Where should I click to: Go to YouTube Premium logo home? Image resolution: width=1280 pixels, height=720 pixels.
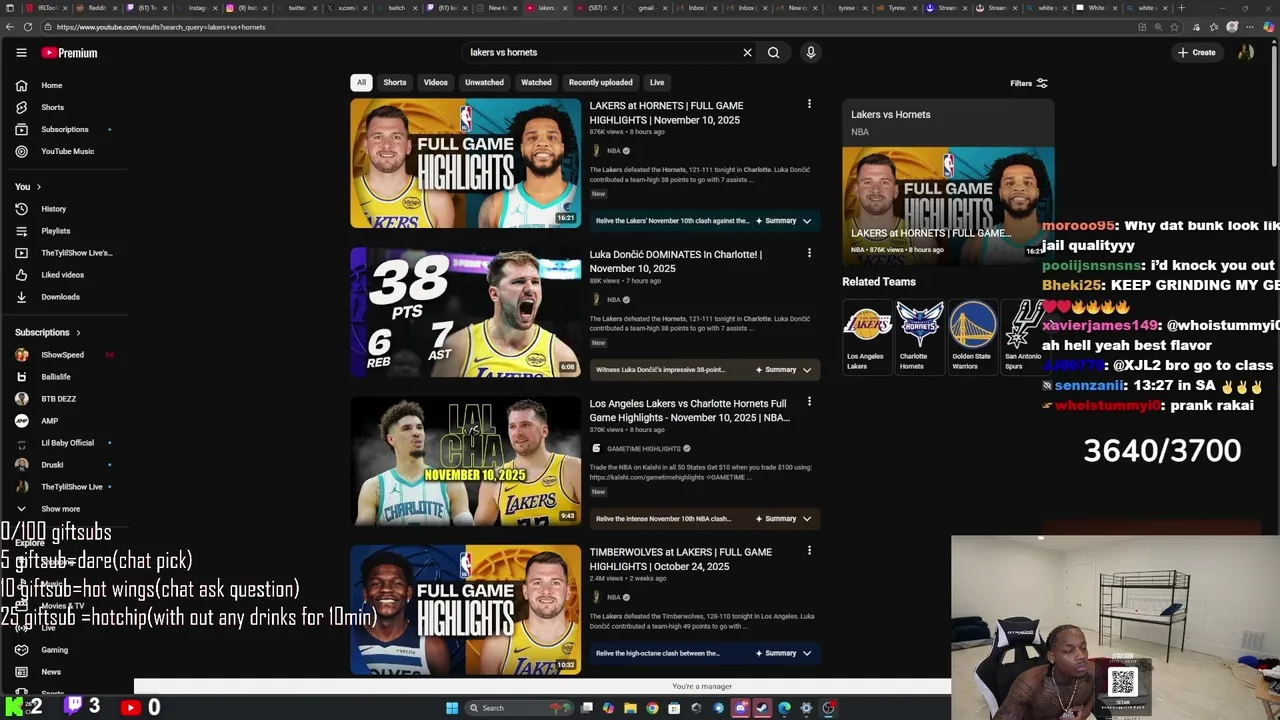coord(69,52)
